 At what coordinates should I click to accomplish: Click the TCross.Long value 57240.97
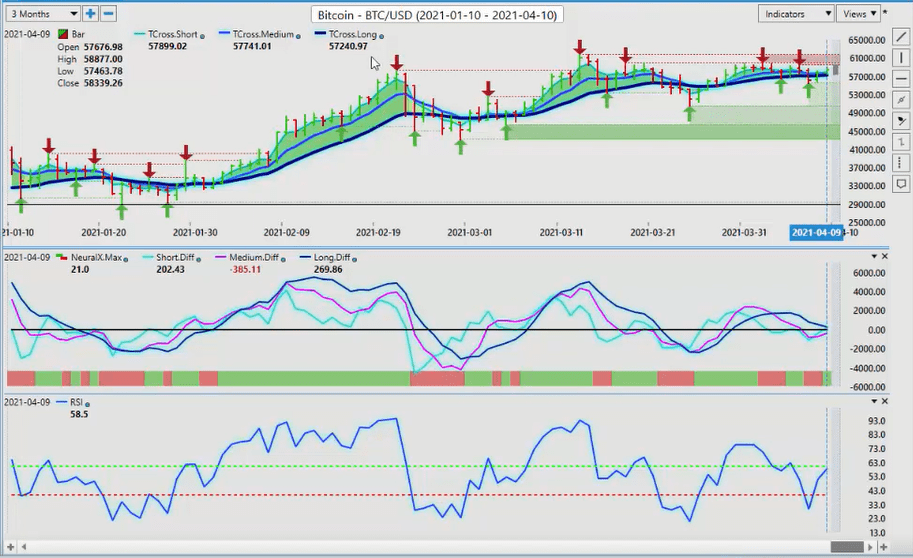pyautogui.click(x=348, y=46)
